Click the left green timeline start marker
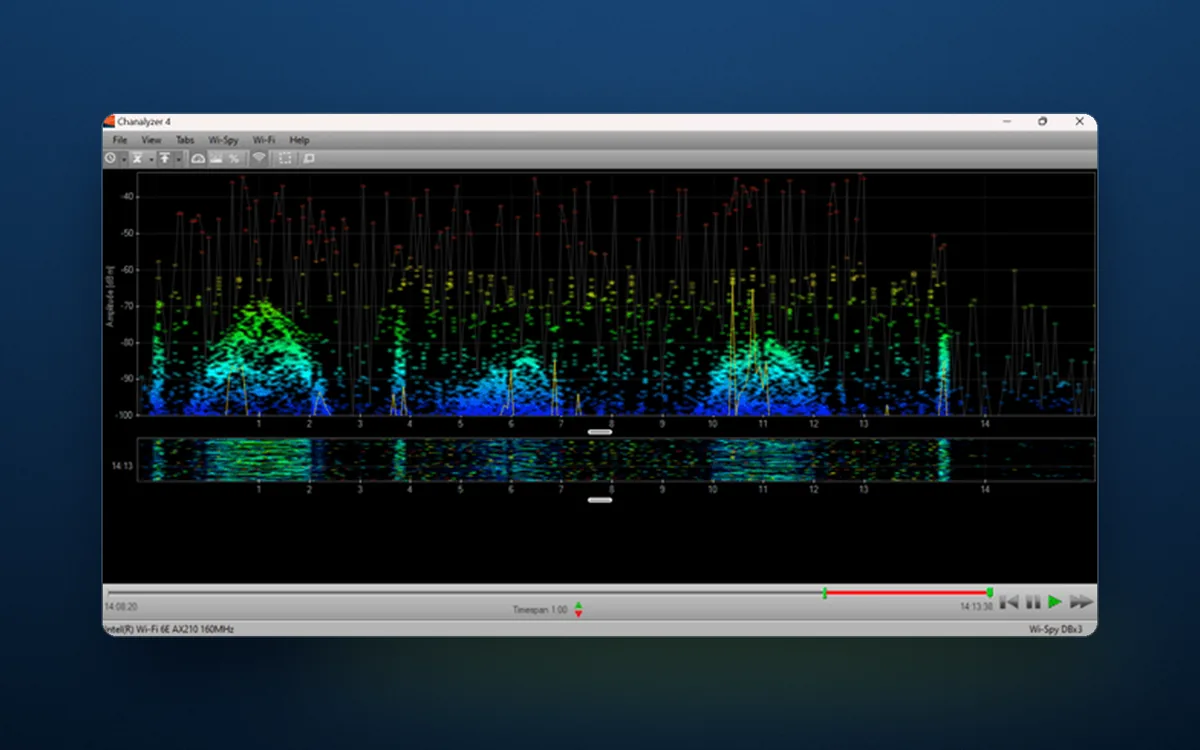The image size is (1200, 750). coord(824,593)
